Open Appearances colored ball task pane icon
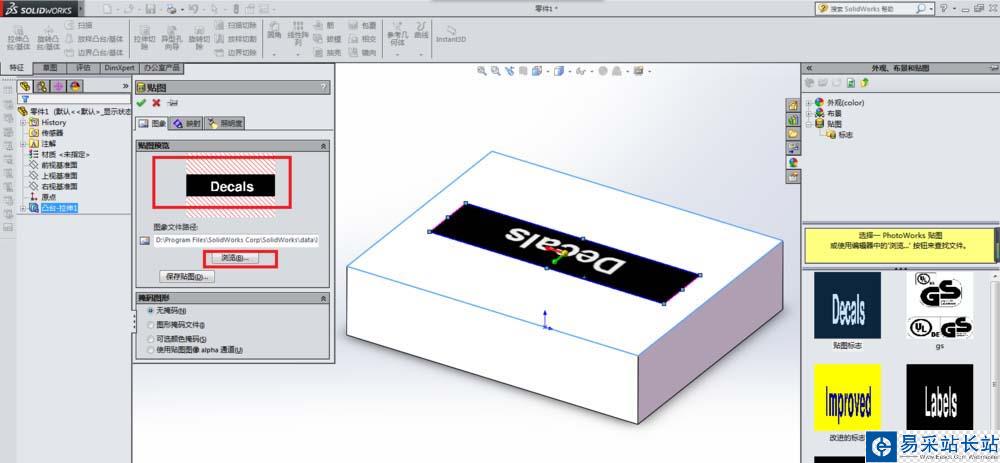 point(793,163)
